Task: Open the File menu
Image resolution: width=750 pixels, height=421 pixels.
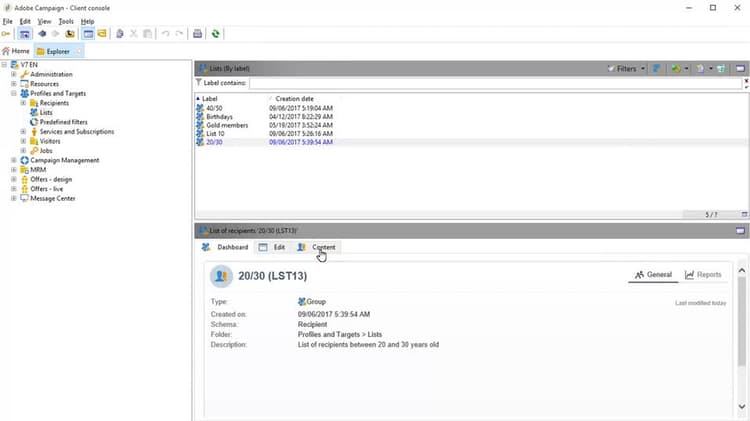Action: tap(8, 22)
